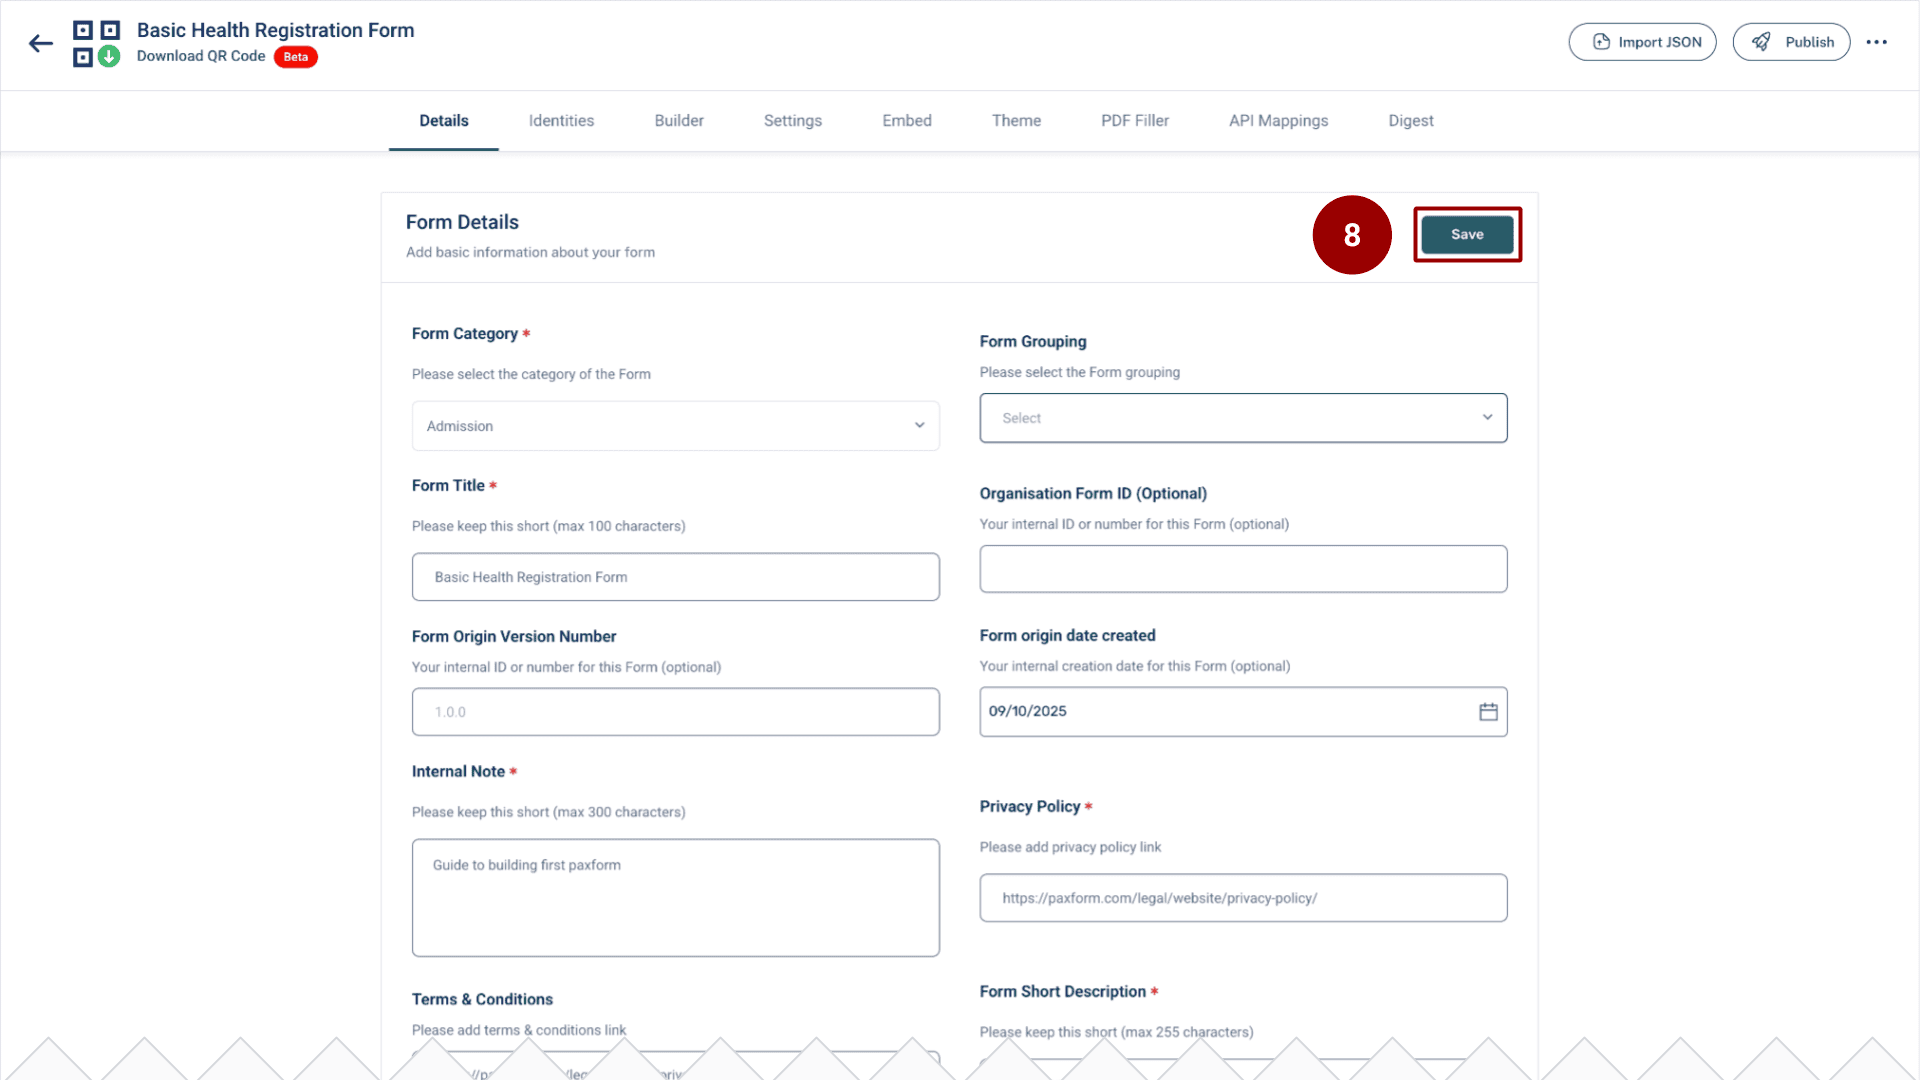Image resolution: width=1920 pixels, height=1080 pixels.
Task: Click the import icon on Import JSON button
Action: tap(1601, 41)
